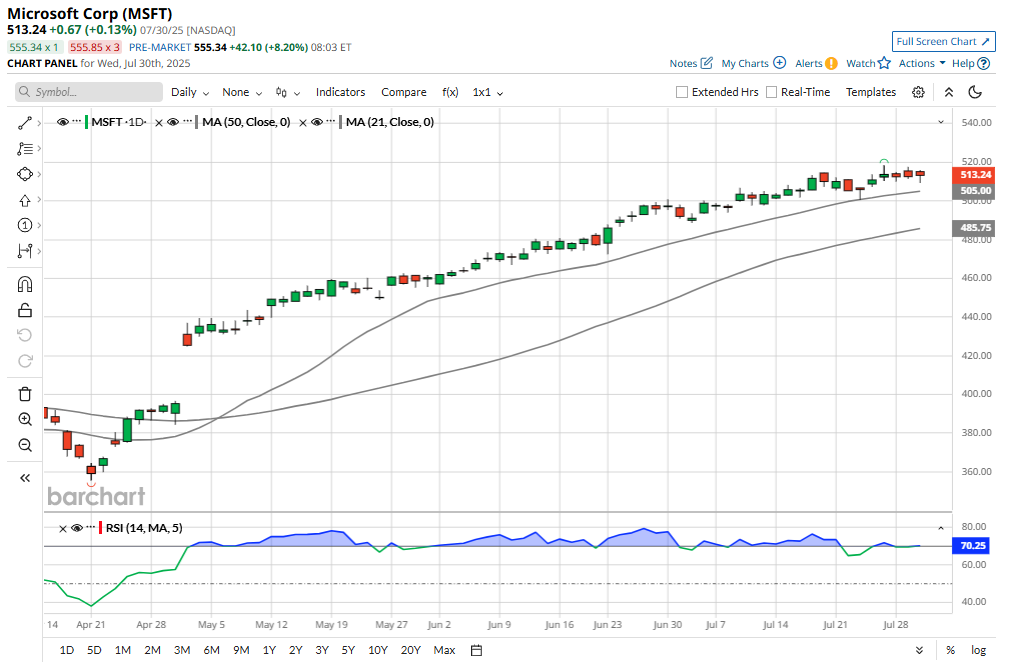
Task: Switch to dark mode with moon icon
Action: click(x=975, y=92)
